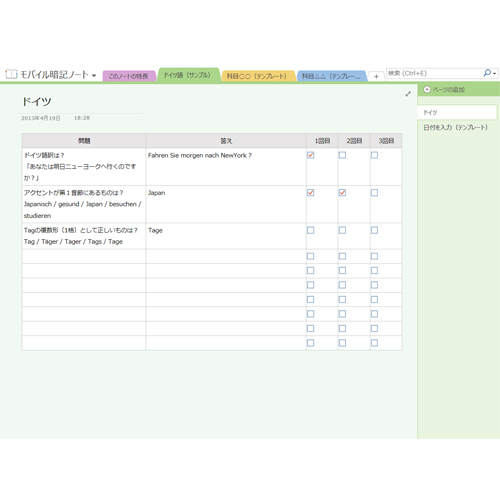This screenshot has width=500, height=500.
Task: Check the 1回目 box in the Tage row
Action: pos(310,230)
